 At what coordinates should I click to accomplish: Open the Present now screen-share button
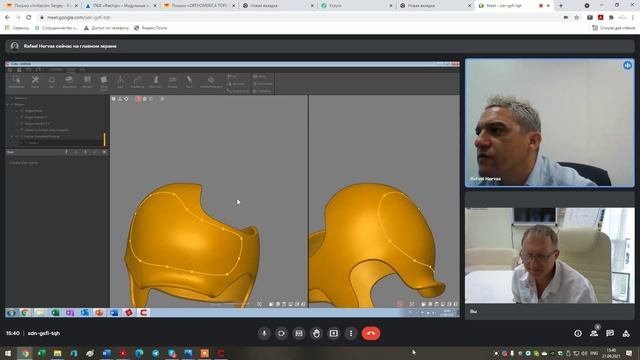click(x=333, y=333)
